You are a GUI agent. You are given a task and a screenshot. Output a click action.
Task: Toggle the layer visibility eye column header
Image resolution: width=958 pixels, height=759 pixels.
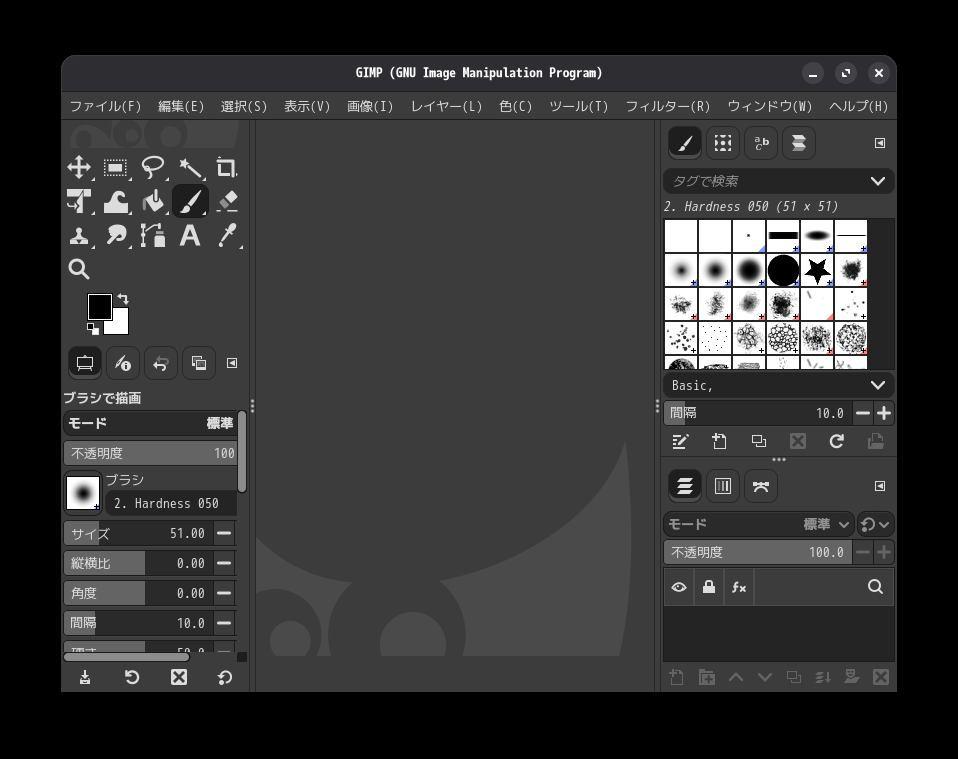coord(679,587)
